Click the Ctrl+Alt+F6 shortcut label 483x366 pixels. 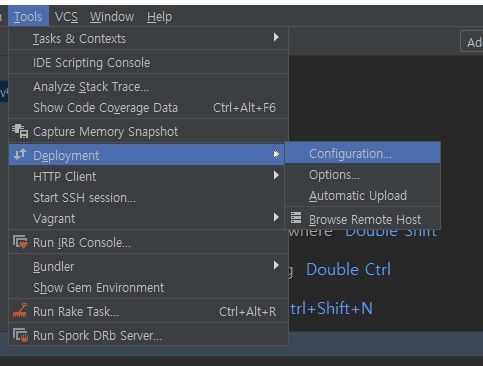click(x=244, y=108)
